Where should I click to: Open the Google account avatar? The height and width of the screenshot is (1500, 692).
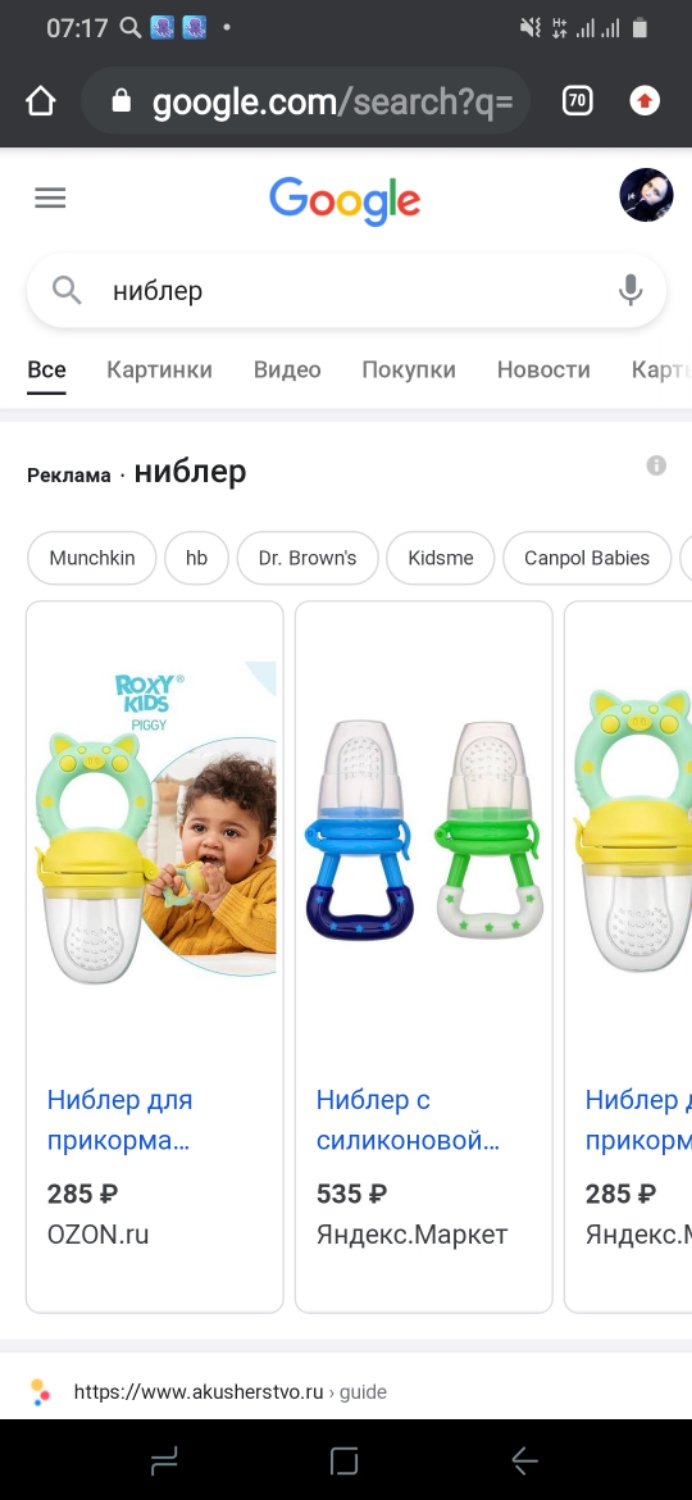646,195
